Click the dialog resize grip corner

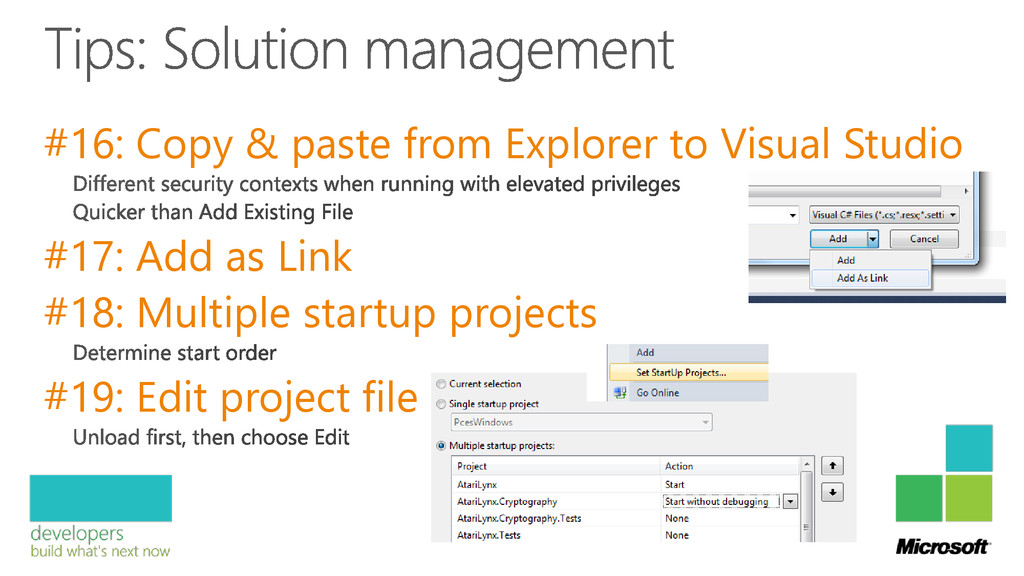[x=968, y=255]
